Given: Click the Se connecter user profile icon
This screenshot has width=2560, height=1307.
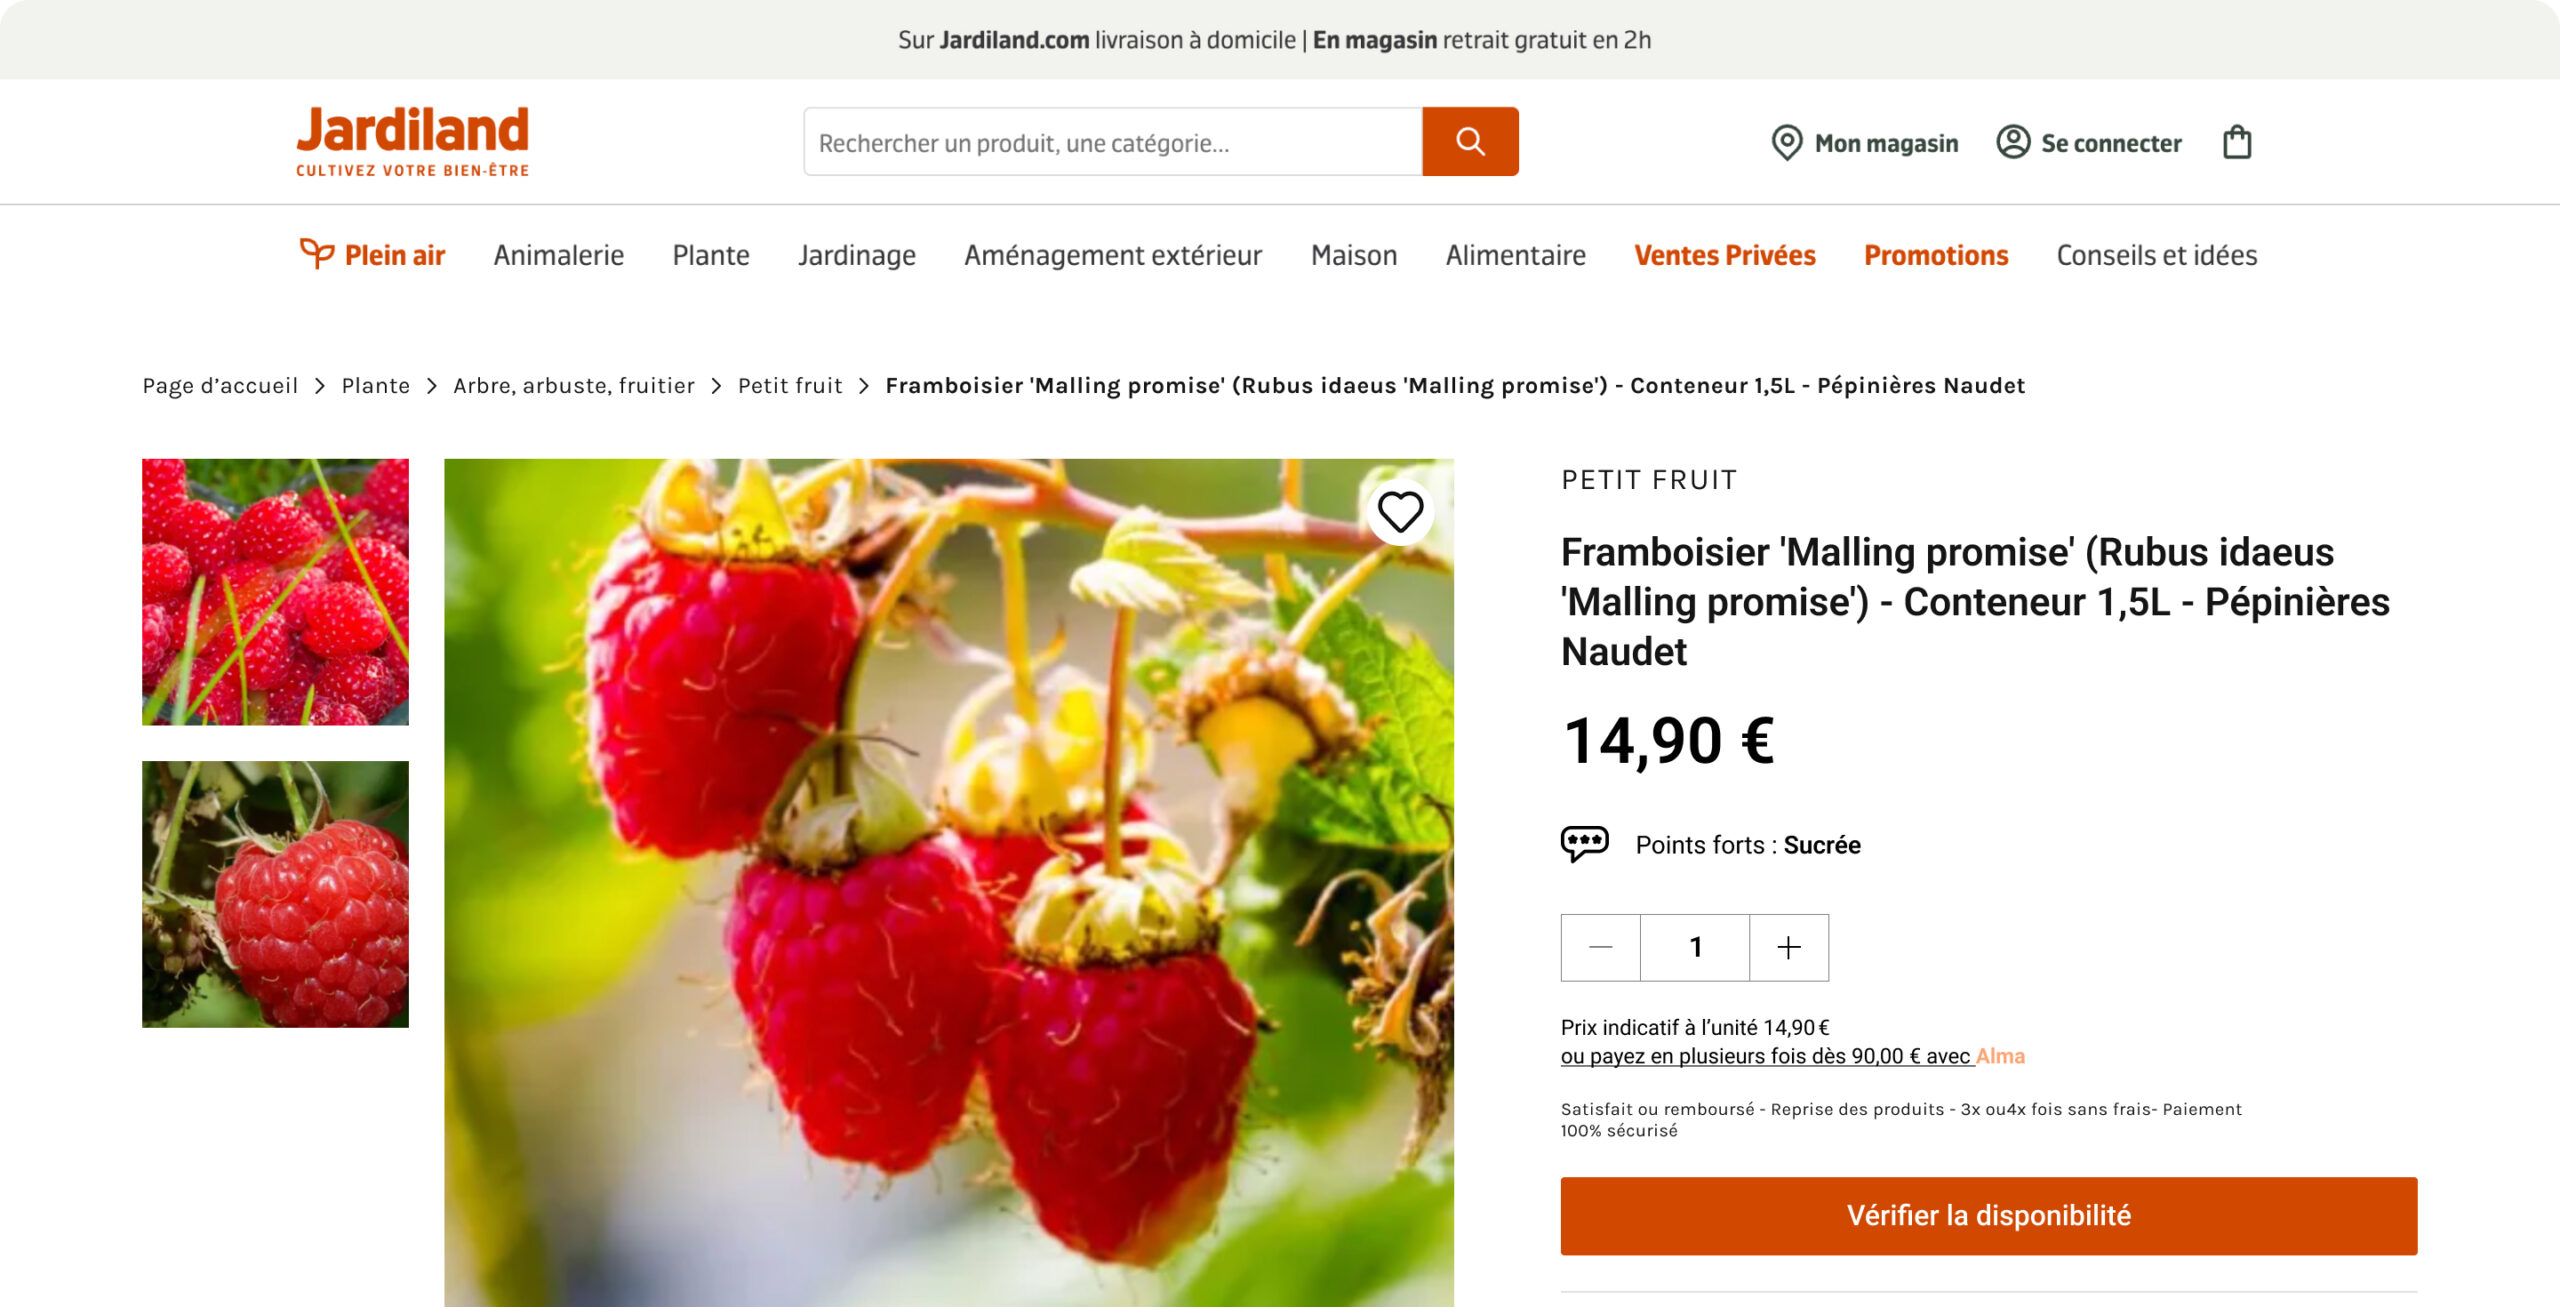Looking at the screenshot, I should pos(2013,142).
